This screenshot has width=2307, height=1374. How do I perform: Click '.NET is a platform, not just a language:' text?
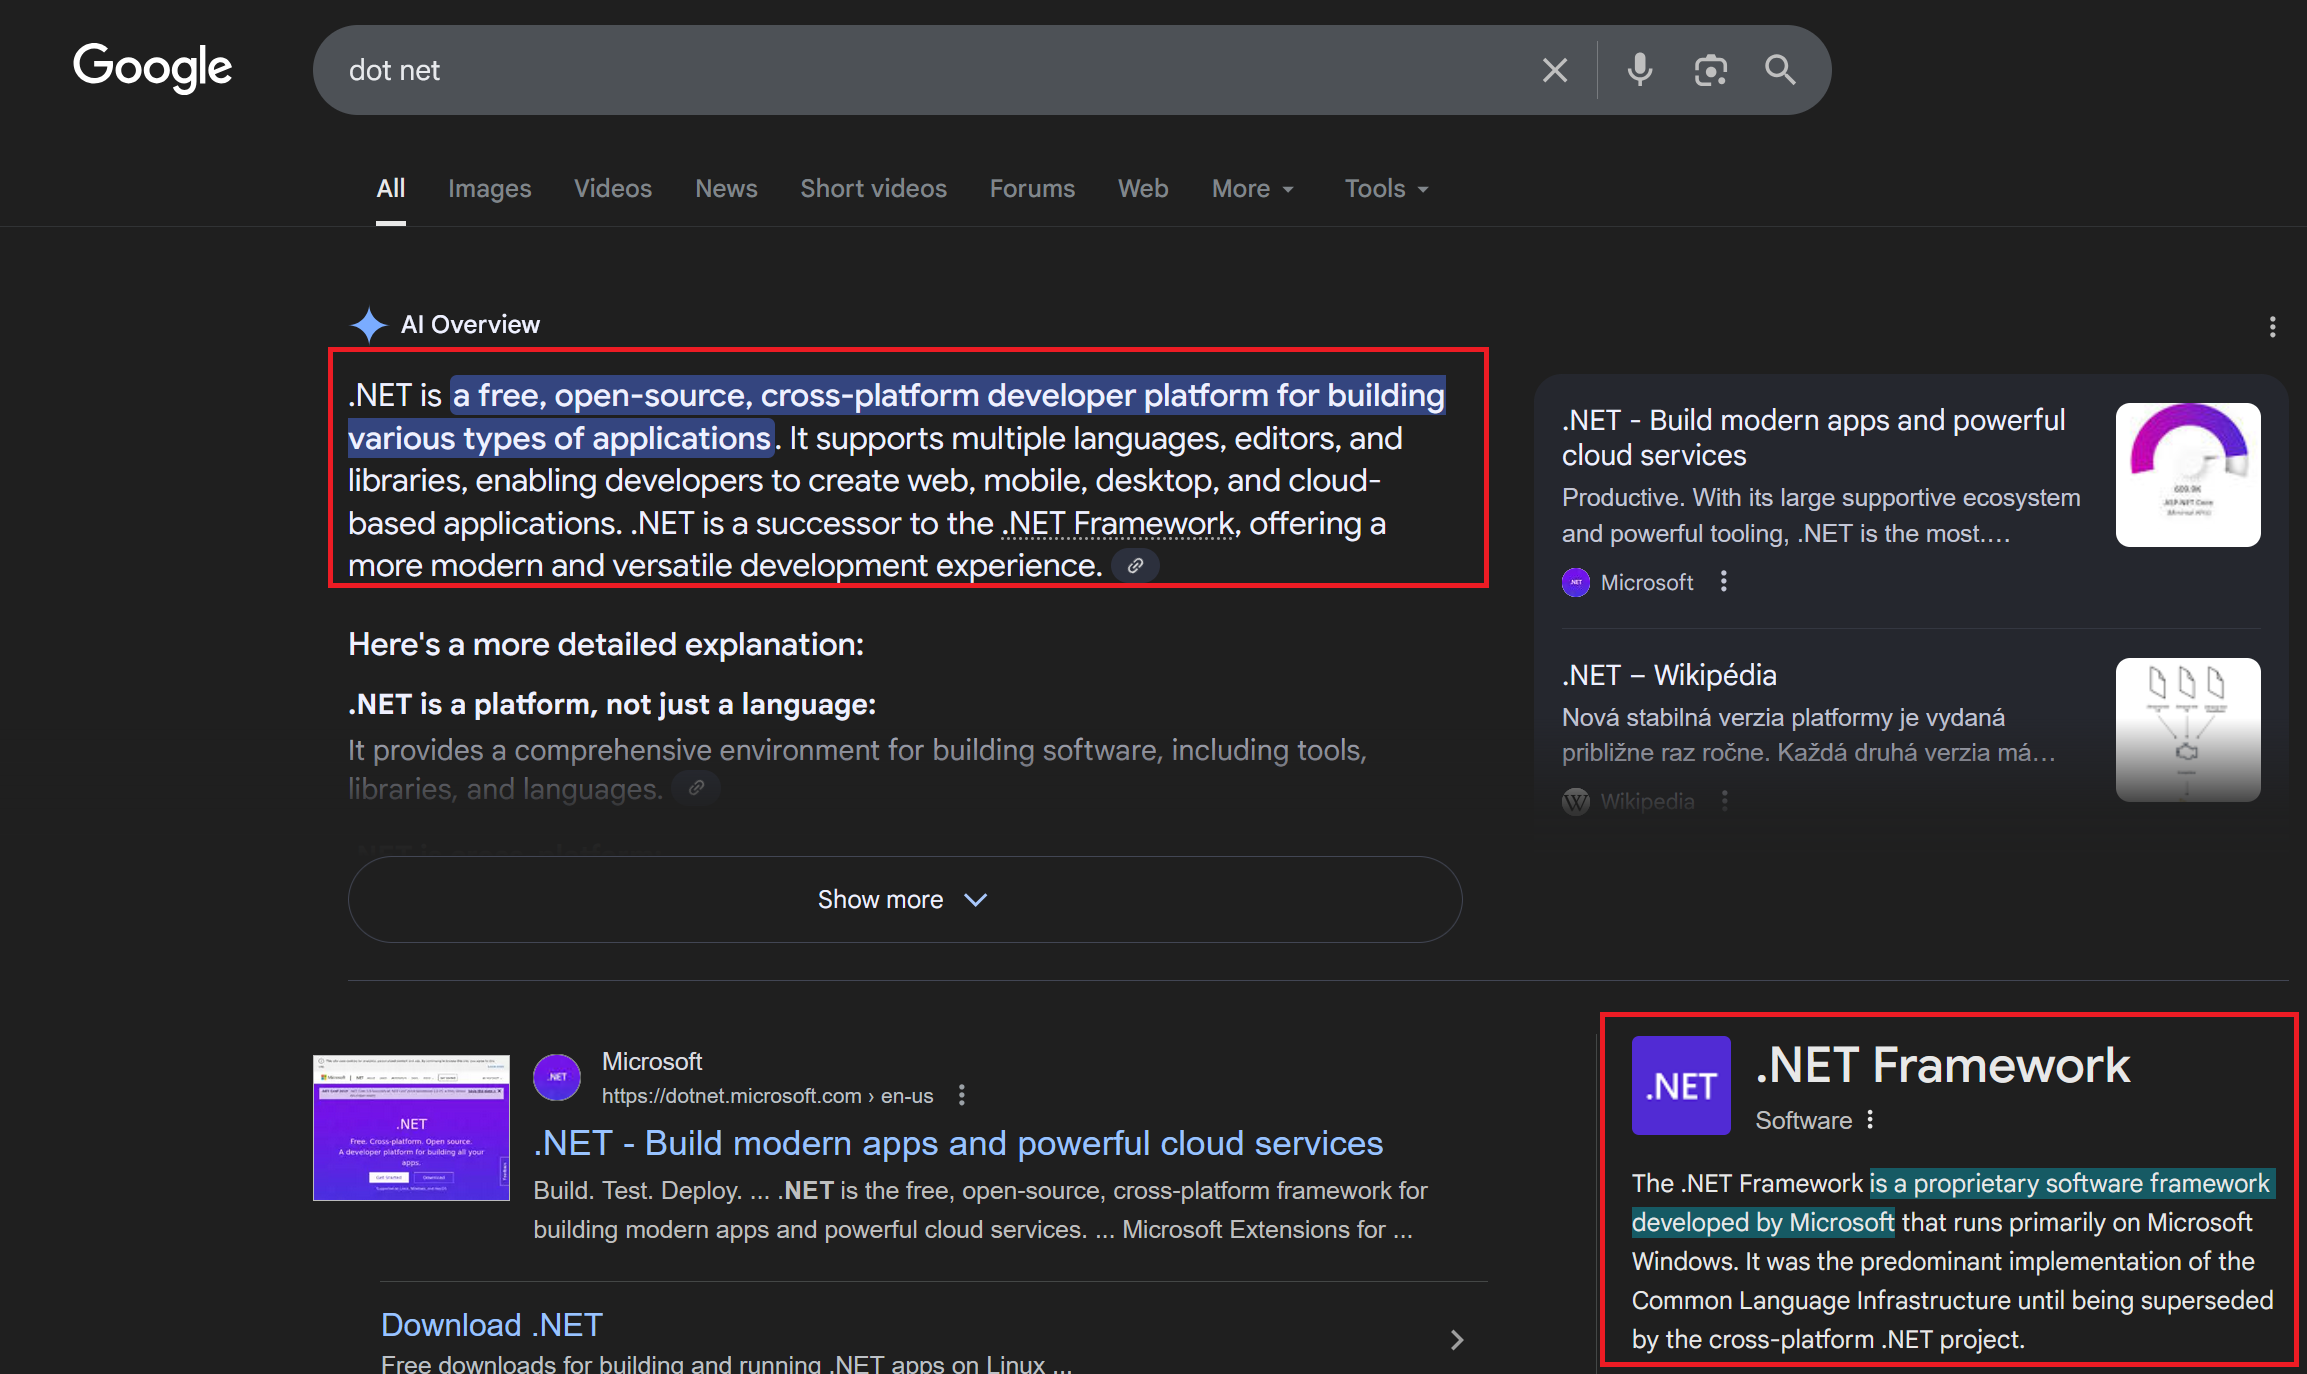click(612, 705)
